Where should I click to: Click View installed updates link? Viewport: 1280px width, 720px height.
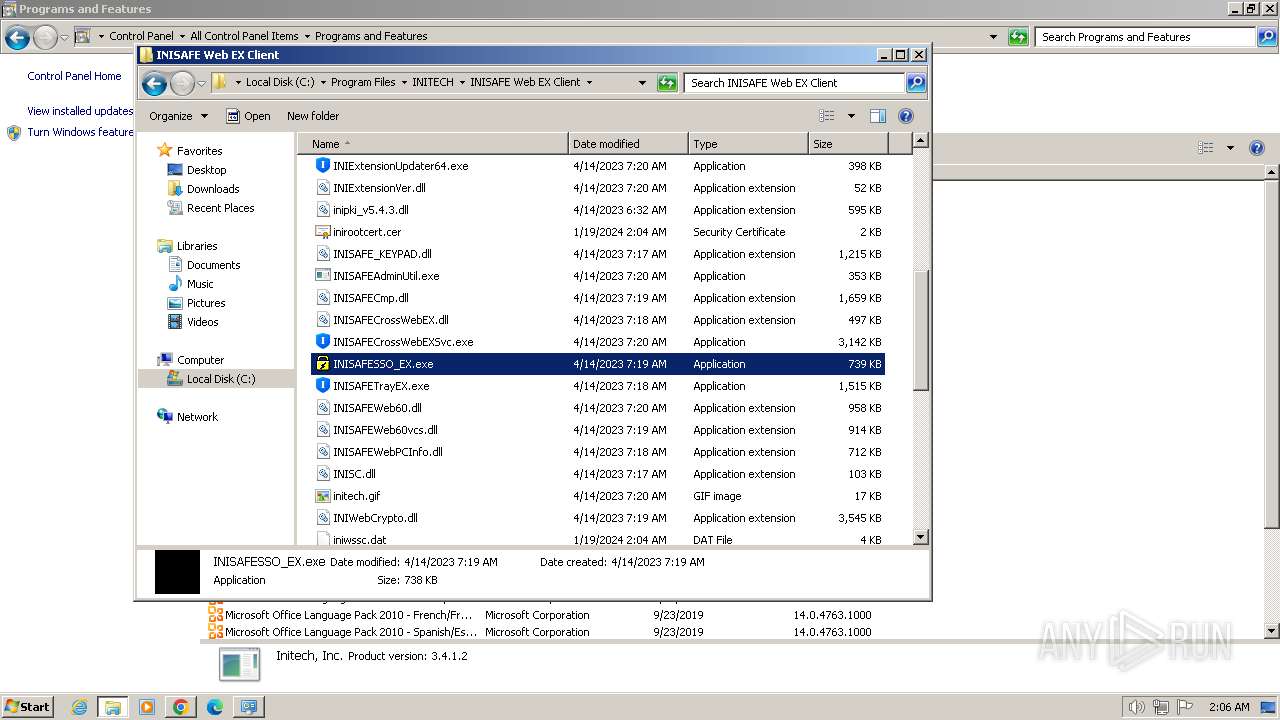80,111
